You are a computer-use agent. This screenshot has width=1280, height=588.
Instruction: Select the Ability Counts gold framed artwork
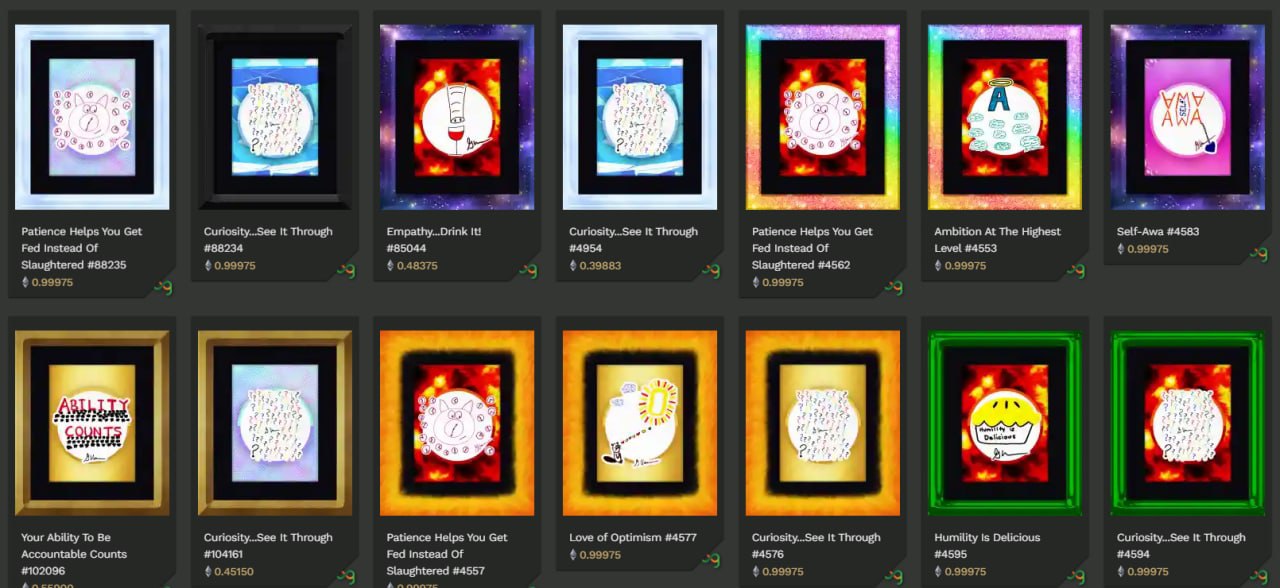[92, 423]
